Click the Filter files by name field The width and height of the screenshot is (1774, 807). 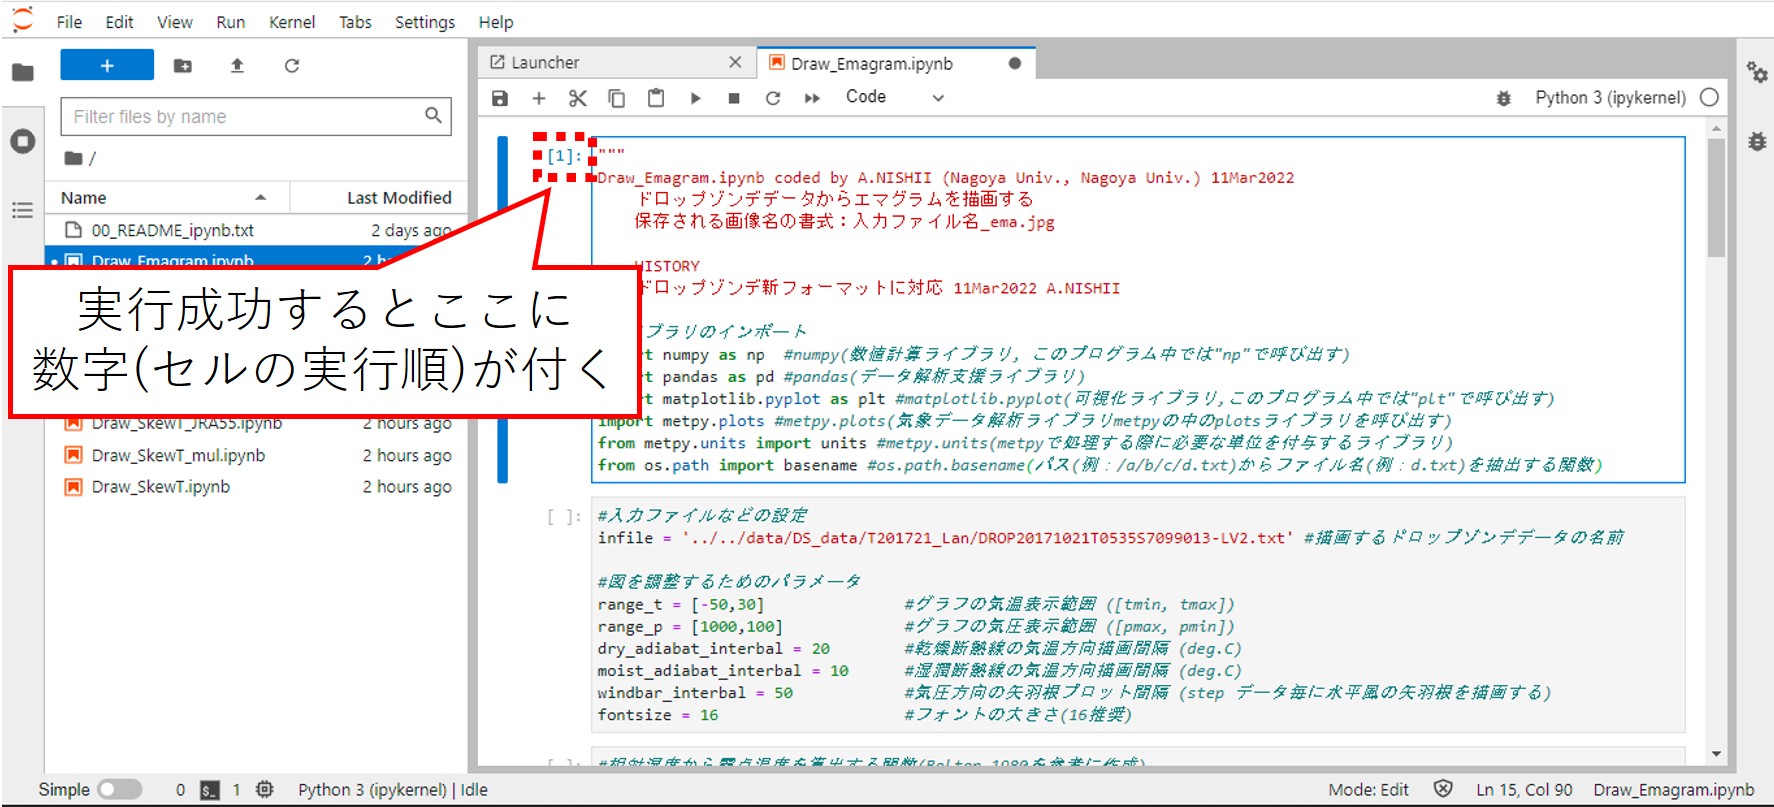point(256,116)
